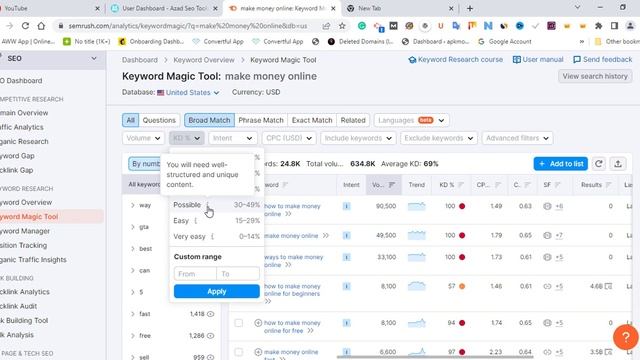The height and width of the screenshot is (360, 640).
Task: Sort by Volume column filter icon
Action: click(x=392, y=185)
